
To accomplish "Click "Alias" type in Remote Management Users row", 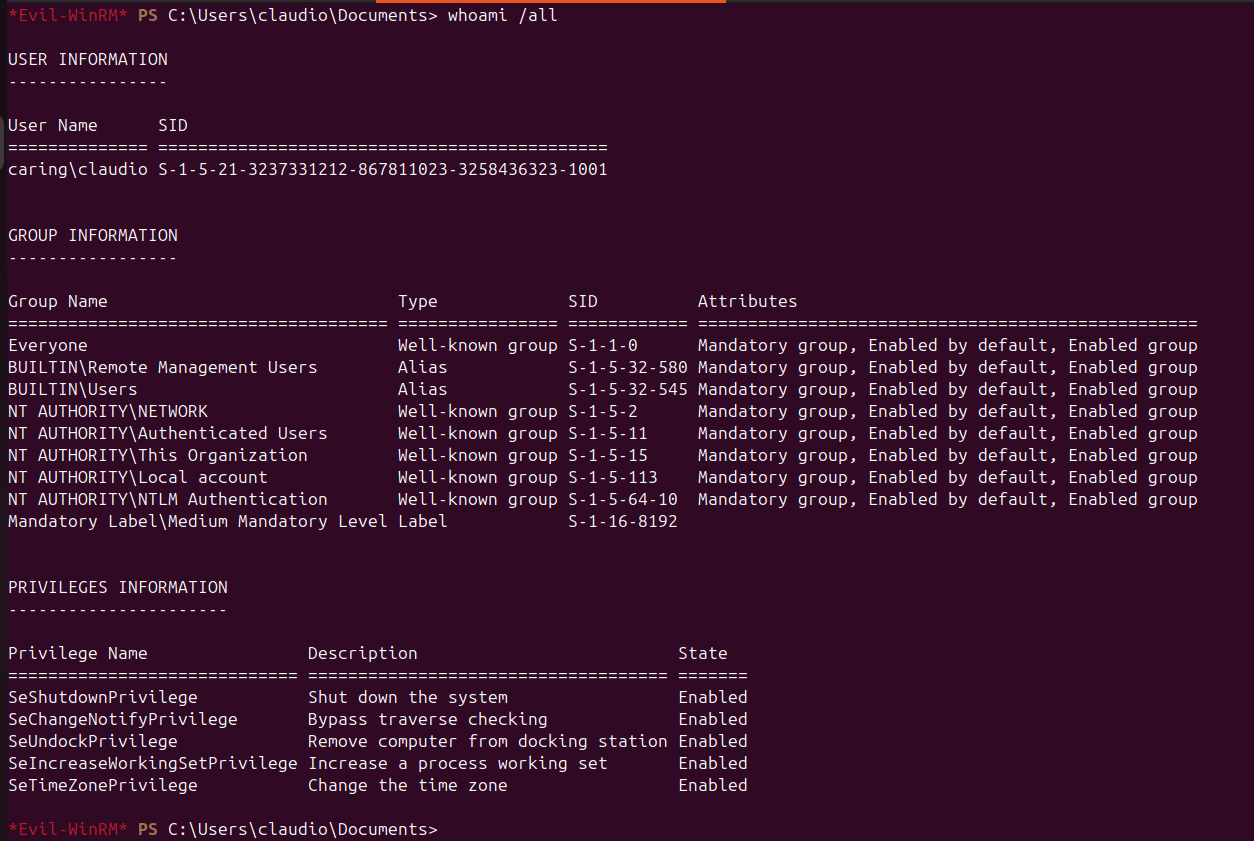I will click(423, 368).
